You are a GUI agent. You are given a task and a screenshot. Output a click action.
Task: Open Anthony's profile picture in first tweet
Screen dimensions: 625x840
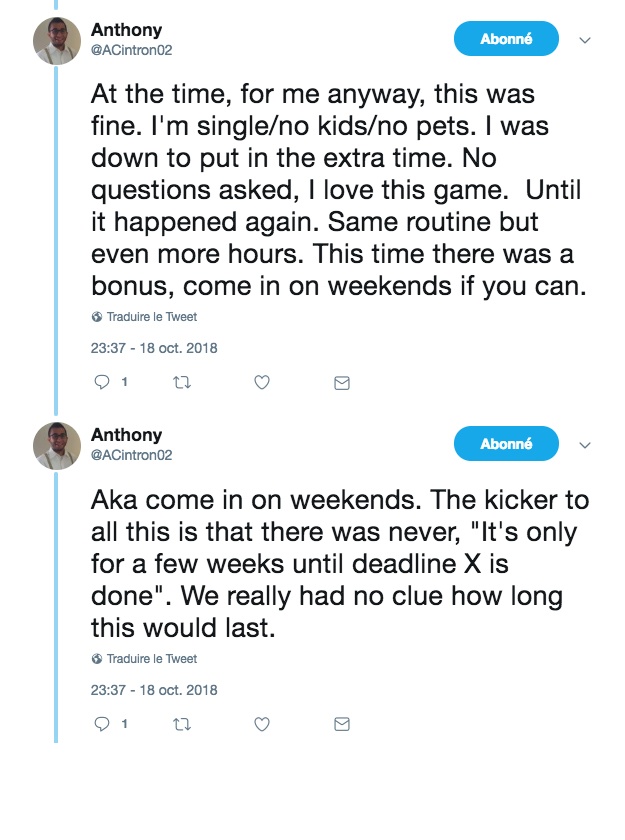coord(57,41)
